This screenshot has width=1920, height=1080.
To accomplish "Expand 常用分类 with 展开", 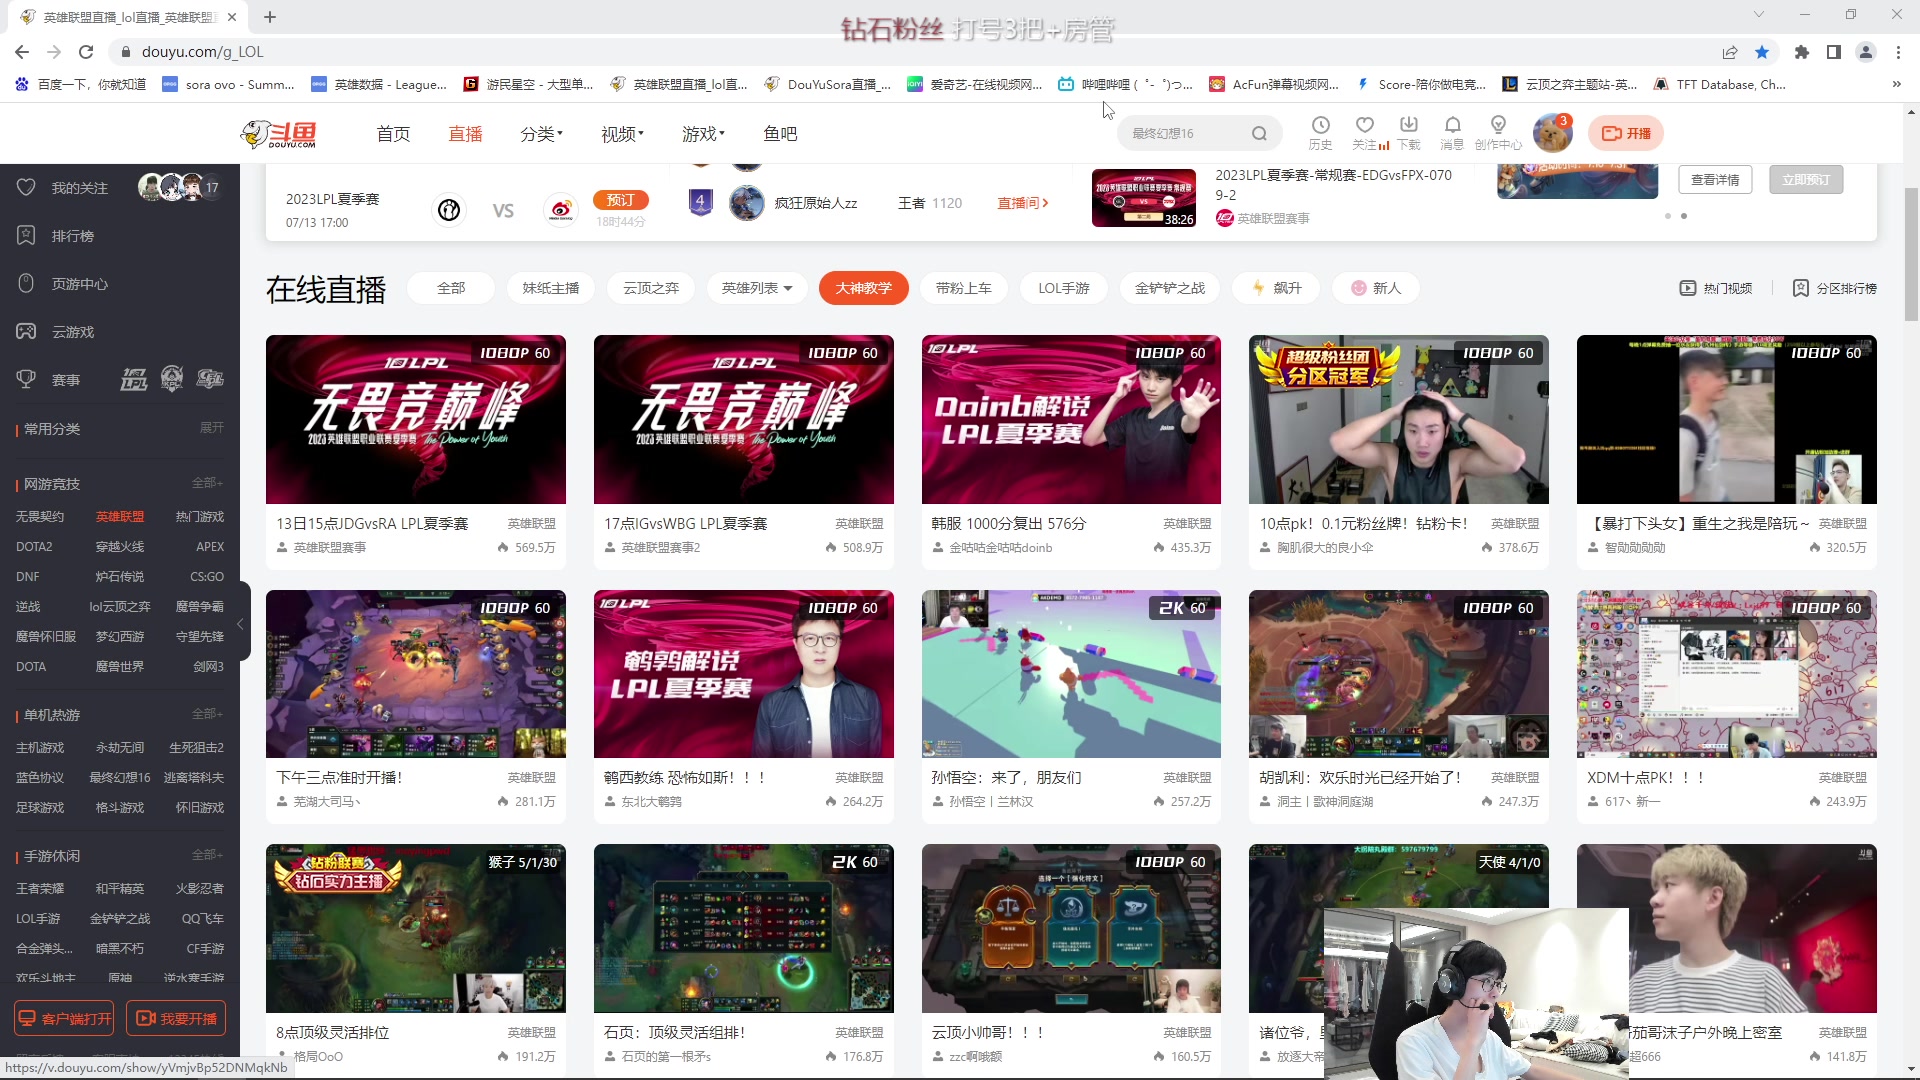I will (212, 428).
